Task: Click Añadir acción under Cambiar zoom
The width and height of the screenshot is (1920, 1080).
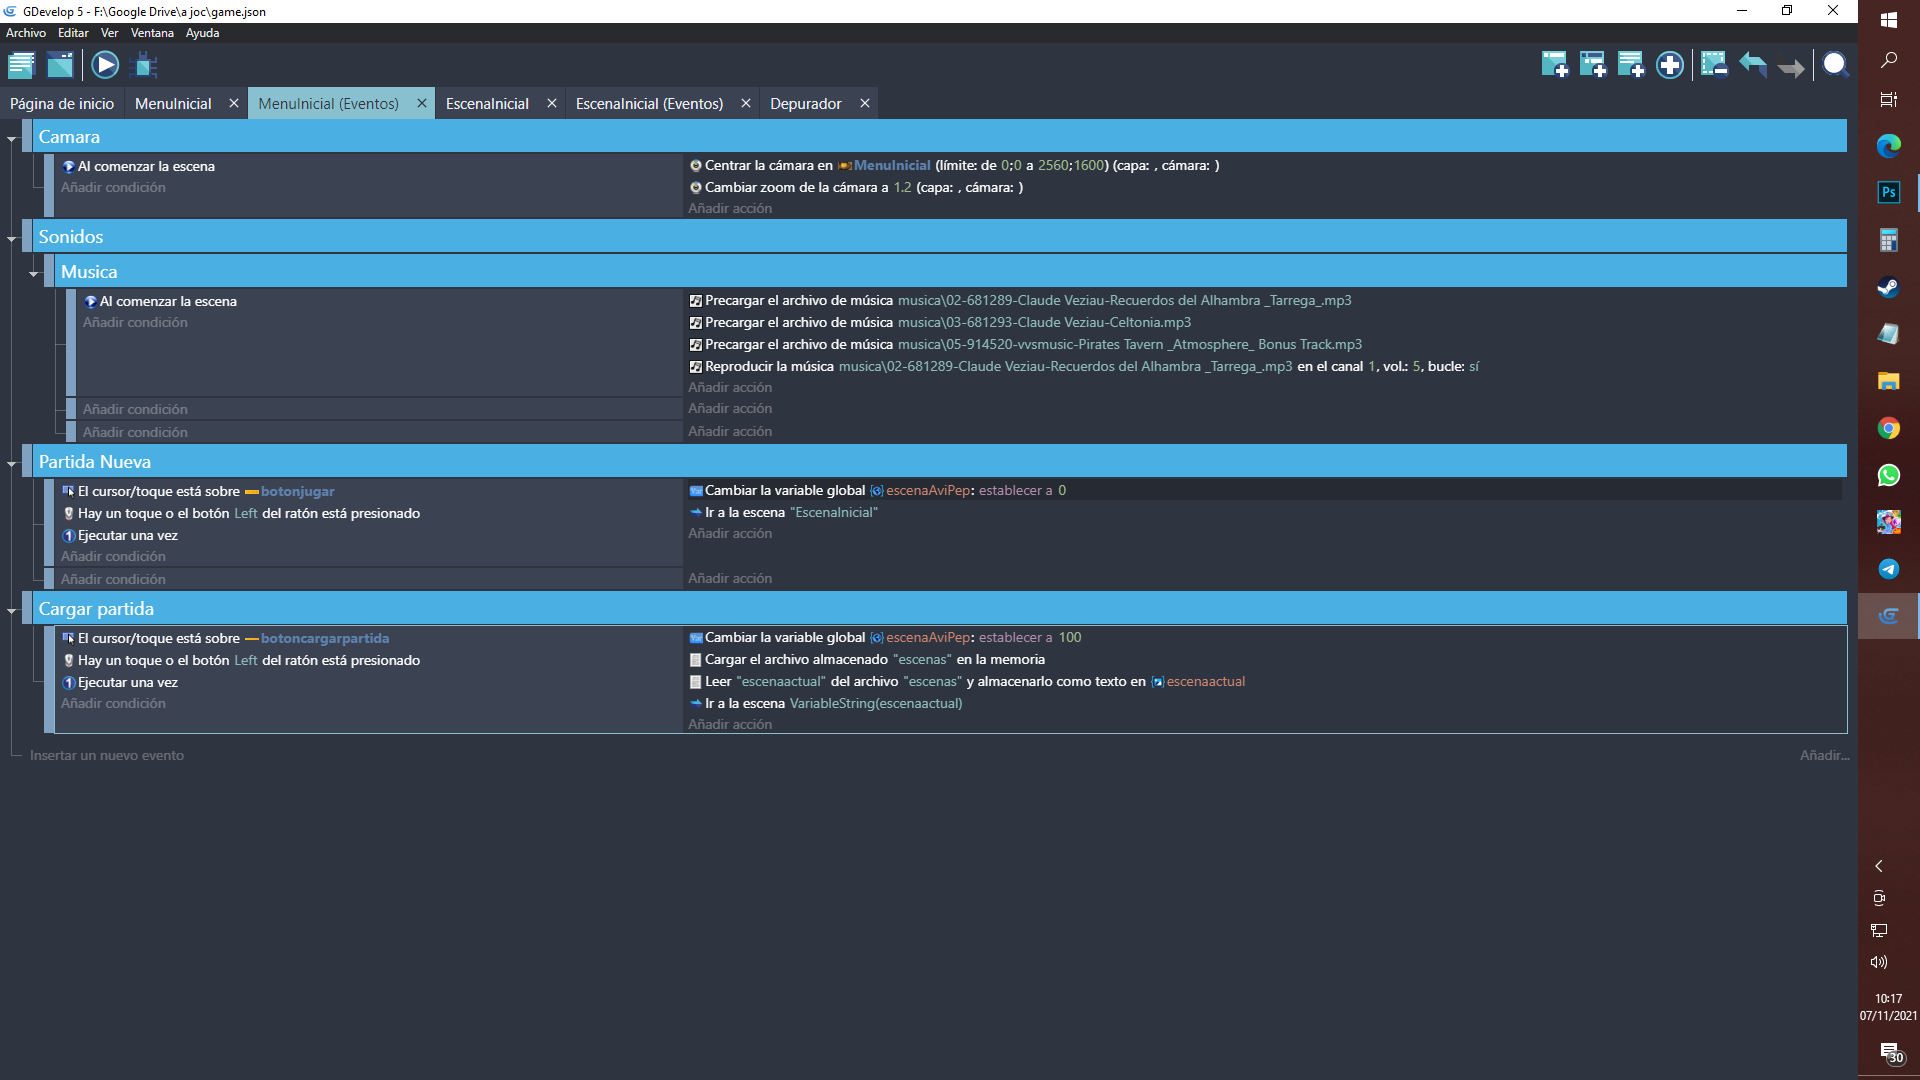Action: 730,209
